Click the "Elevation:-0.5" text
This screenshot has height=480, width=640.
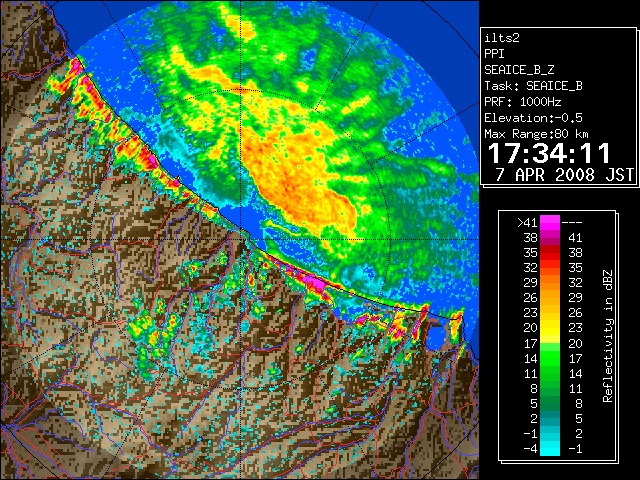coord(533,118)
